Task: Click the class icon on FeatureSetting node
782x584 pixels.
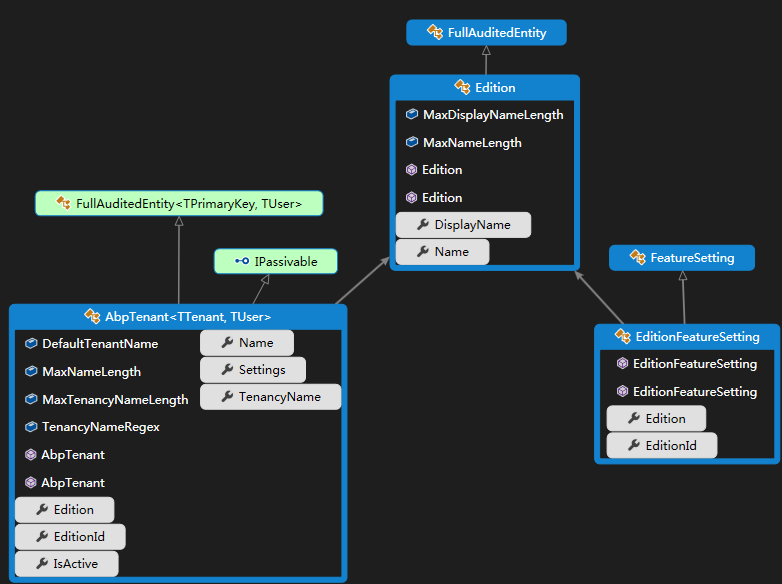Action: coord(637,257)
